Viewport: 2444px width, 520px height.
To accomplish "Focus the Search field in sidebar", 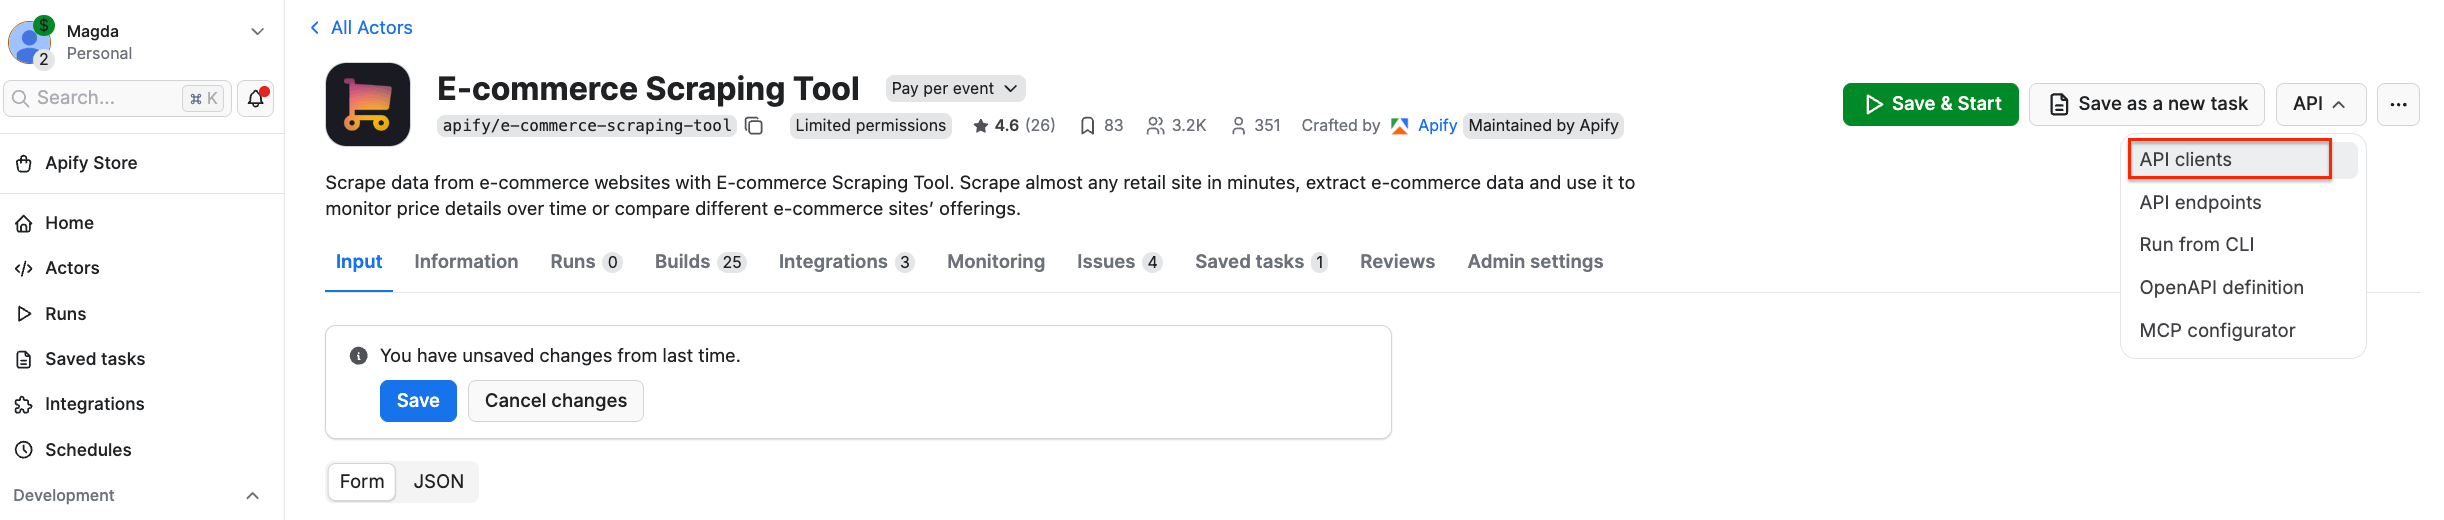I will [118, 98].
